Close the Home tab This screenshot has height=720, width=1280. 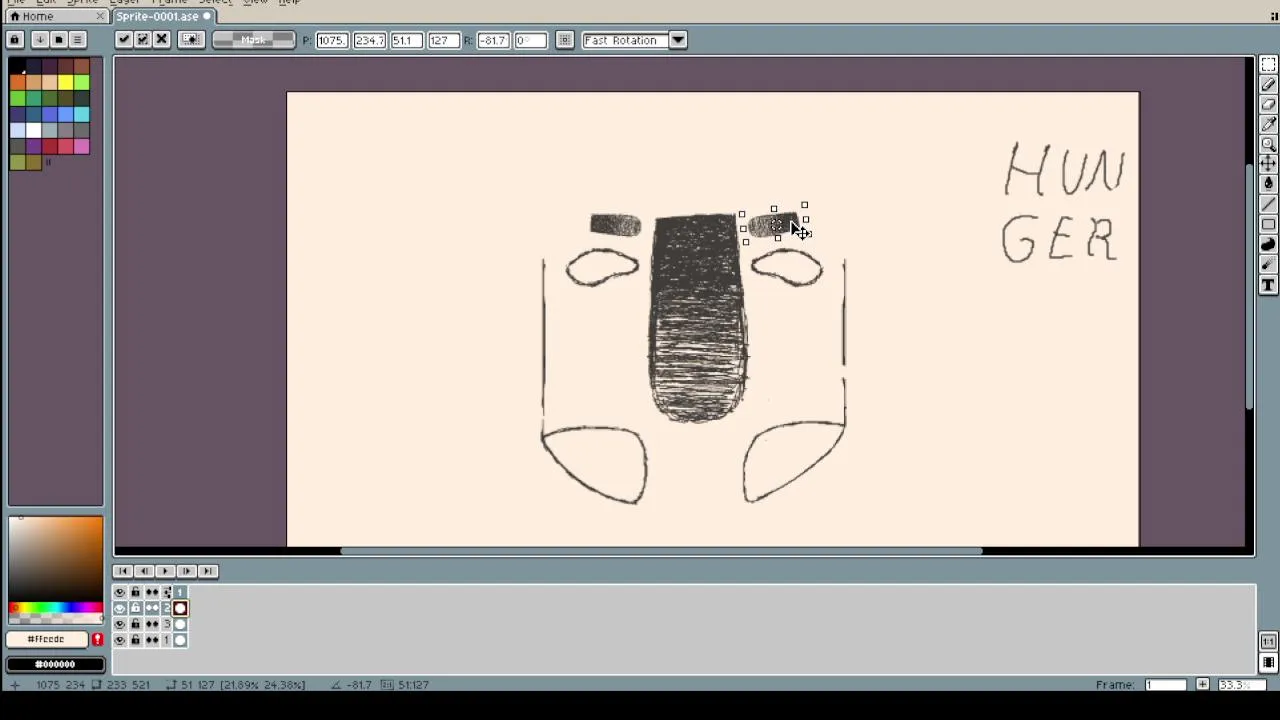coord(101,16)
